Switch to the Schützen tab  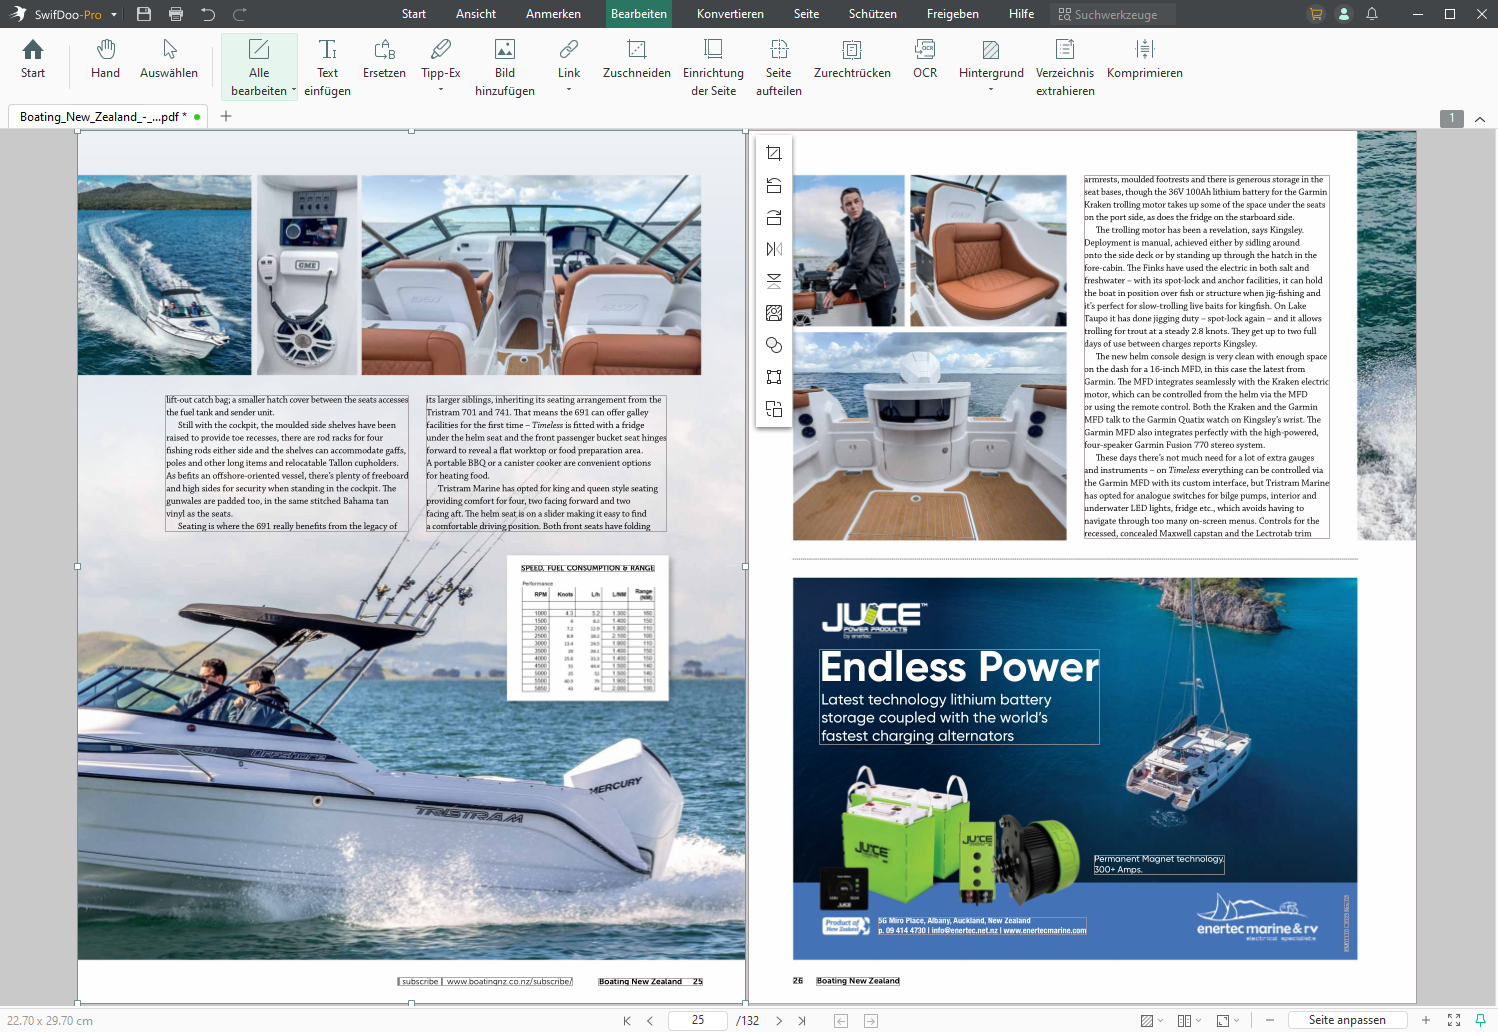click(873, 14)
